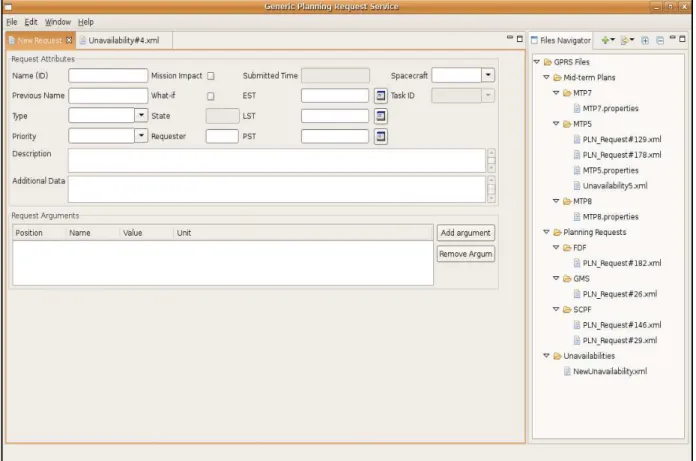
Task: Open the Priority dropdown
Action: click(x=141, y=135)
